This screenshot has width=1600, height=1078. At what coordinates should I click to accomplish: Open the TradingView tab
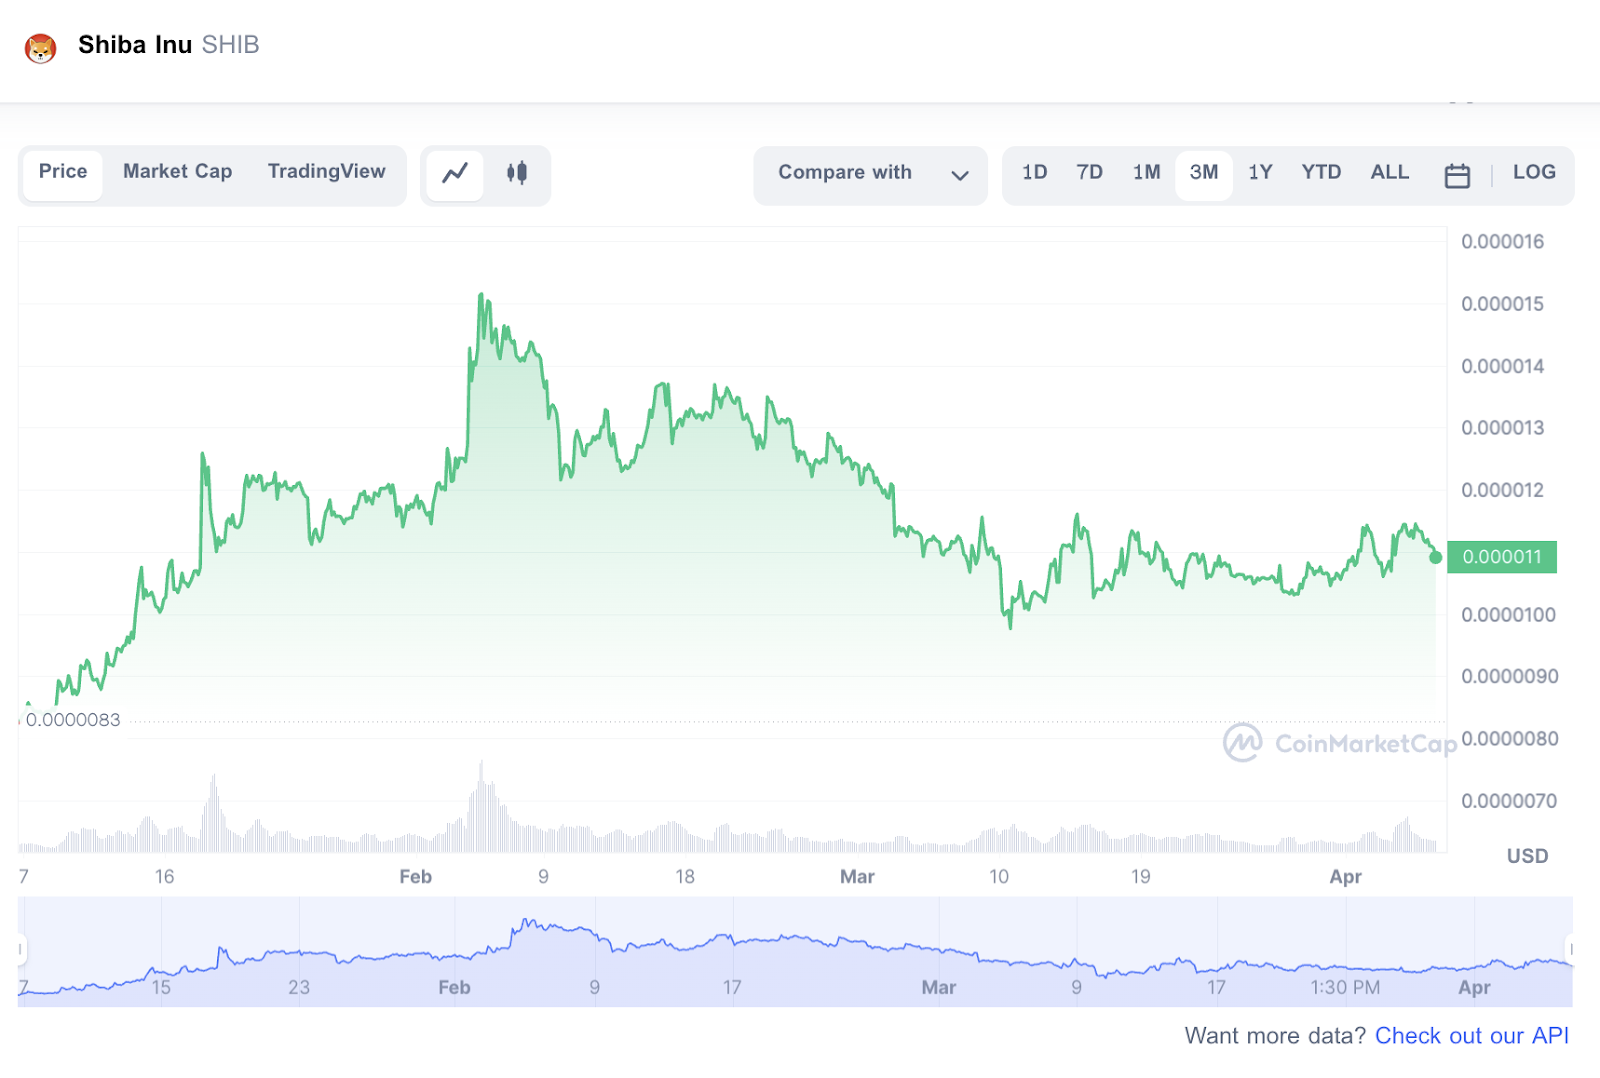click(327, 172)
